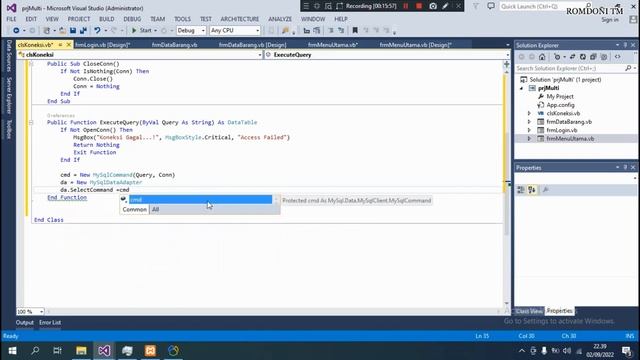The height and width of the screenshot is (360, 640).
Task: Switch to frmDataBarang.vb tab
Action: tap(174, 45)
